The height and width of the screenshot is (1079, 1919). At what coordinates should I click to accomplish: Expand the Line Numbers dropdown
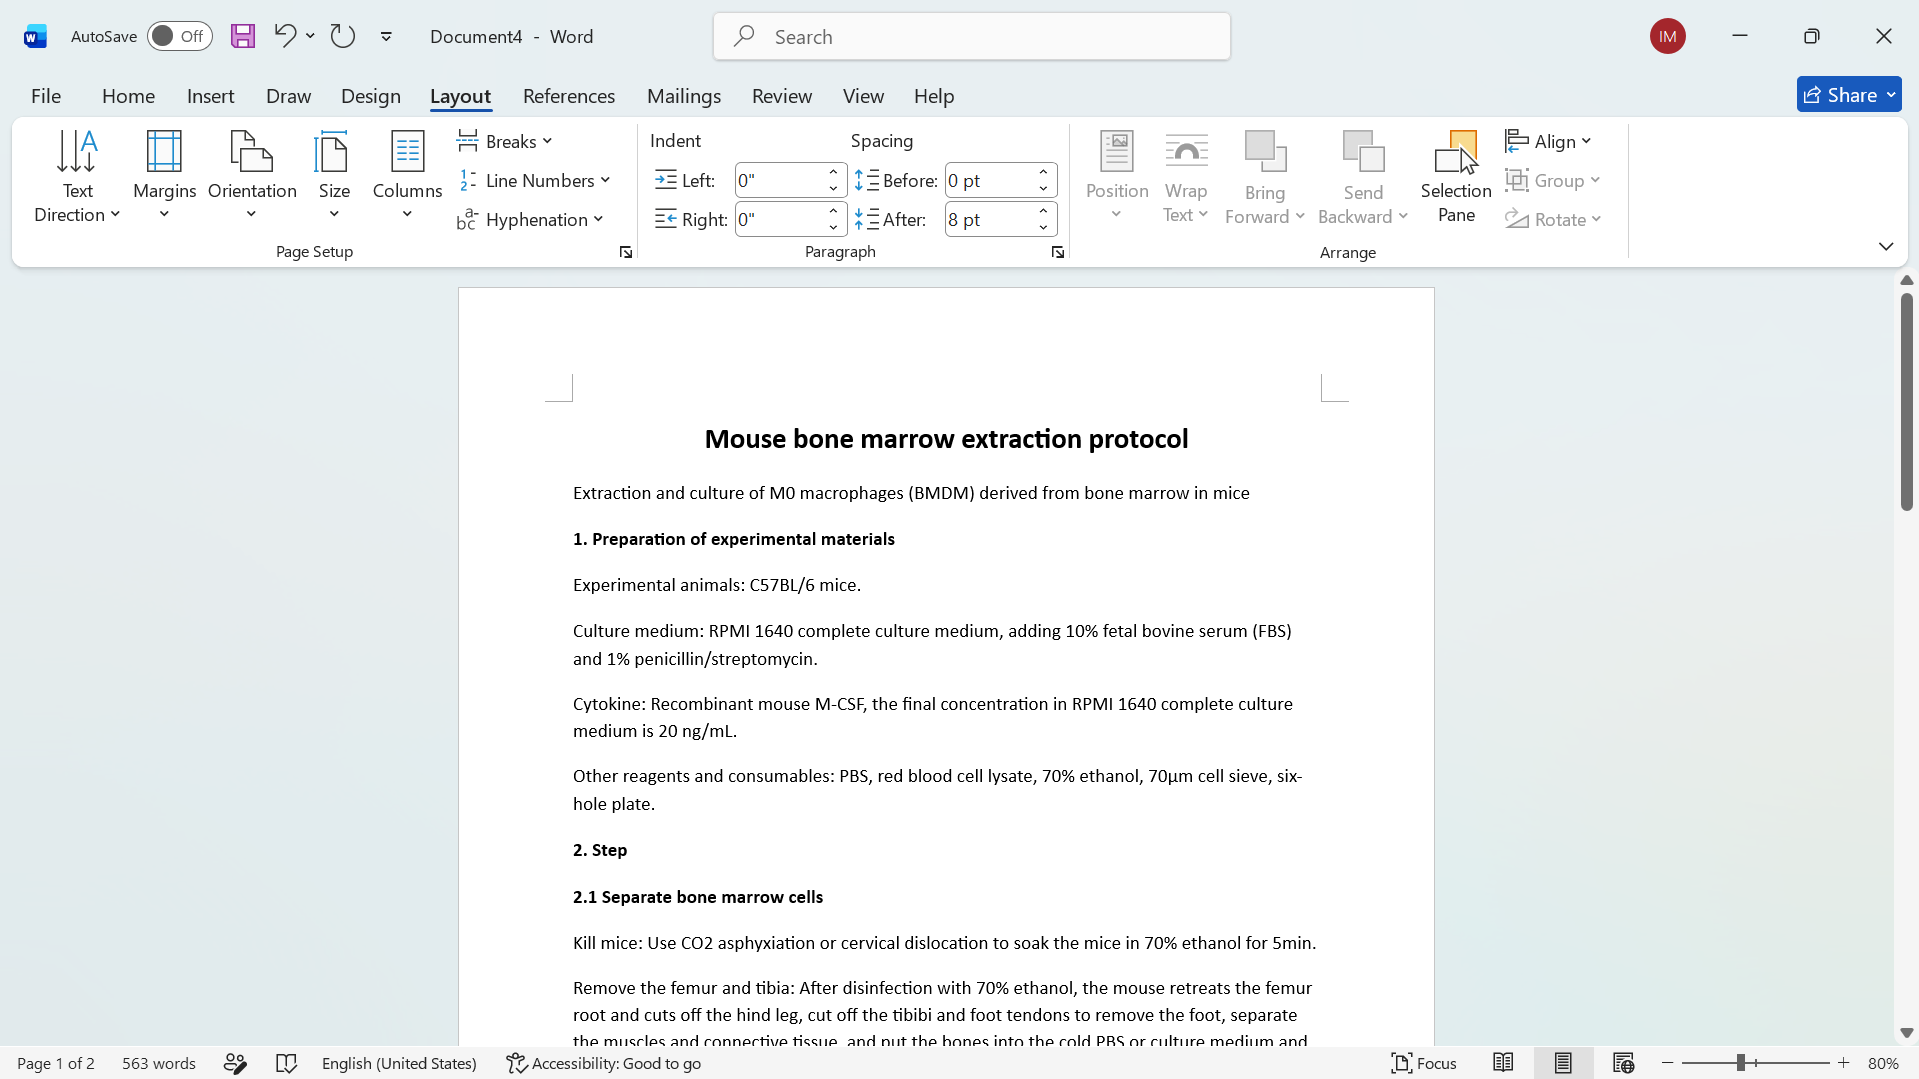(534, 180)
